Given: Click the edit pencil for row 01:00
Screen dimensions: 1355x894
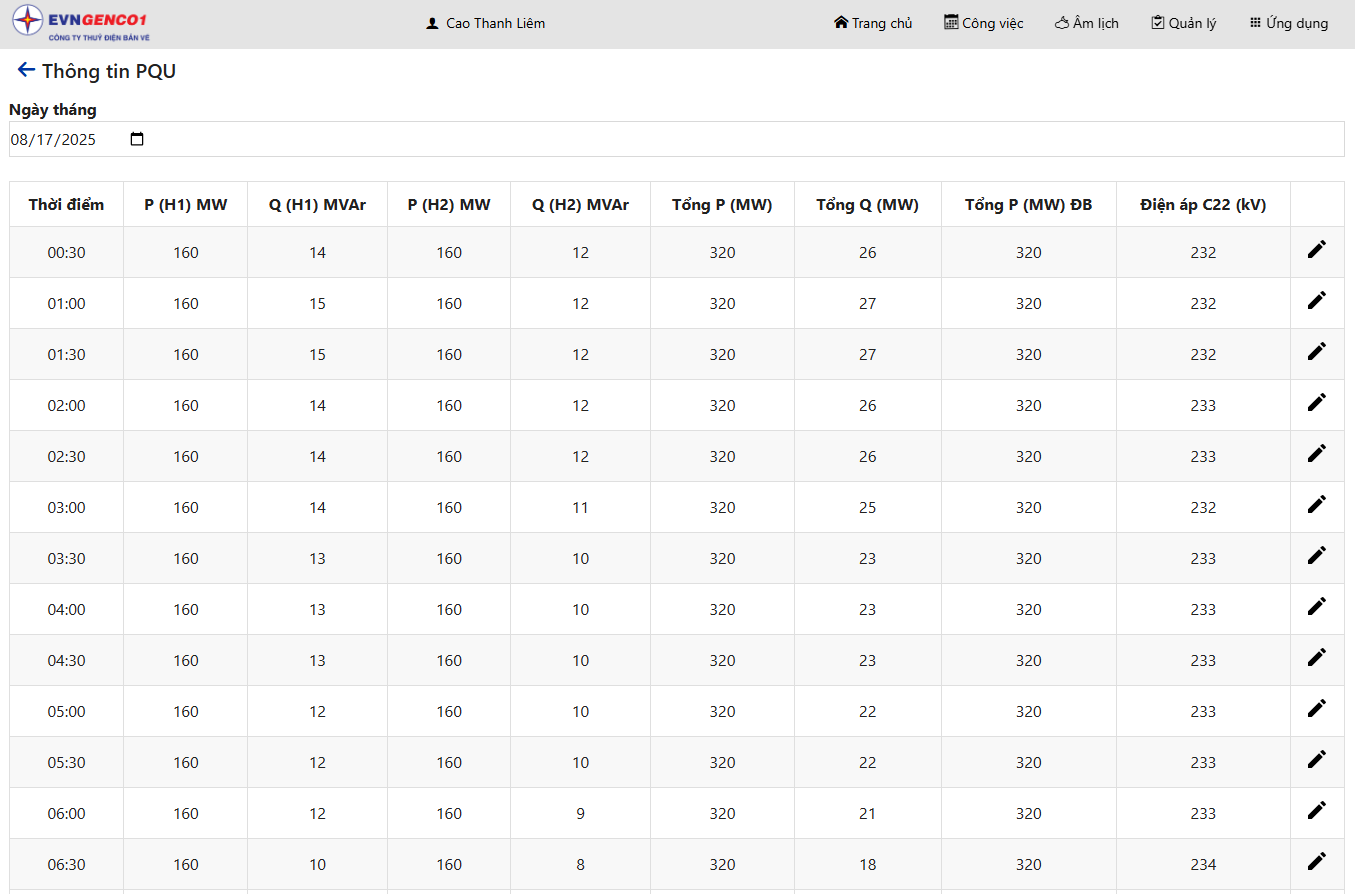Looking at the screenshot, I should click(x=1317, y=301).
